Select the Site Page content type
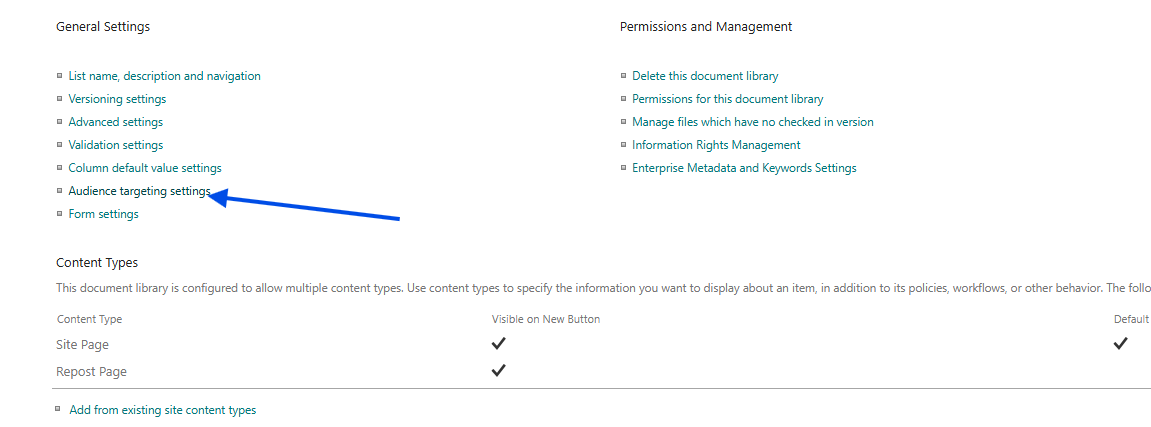Image resolution: width=1151 pixels, height=427 pixels. click(83, 345)
